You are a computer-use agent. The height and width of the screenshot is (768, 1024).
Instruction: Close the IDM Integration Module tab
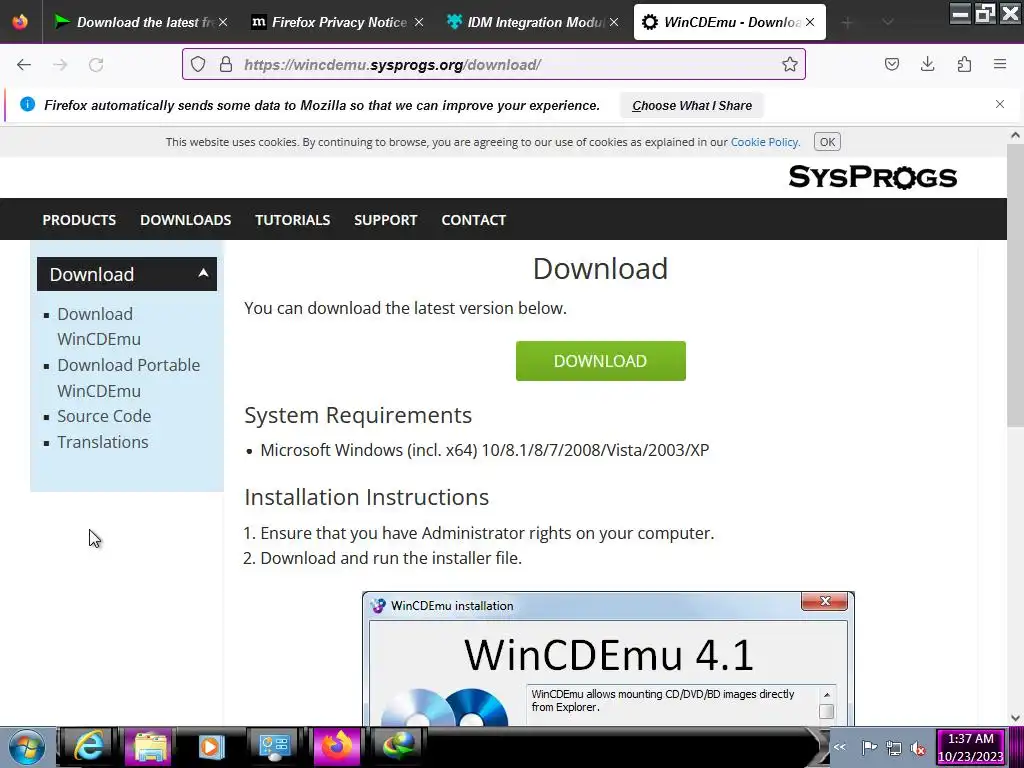(x=614, y=22)
